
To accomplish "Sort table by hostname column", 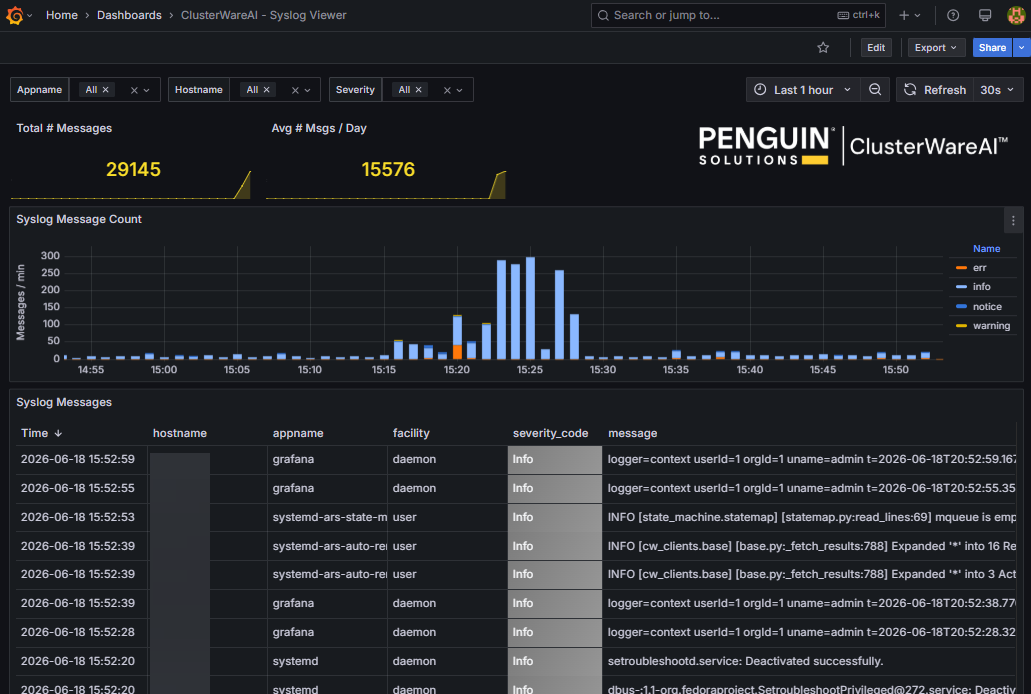I will click(x=180, y=433).
